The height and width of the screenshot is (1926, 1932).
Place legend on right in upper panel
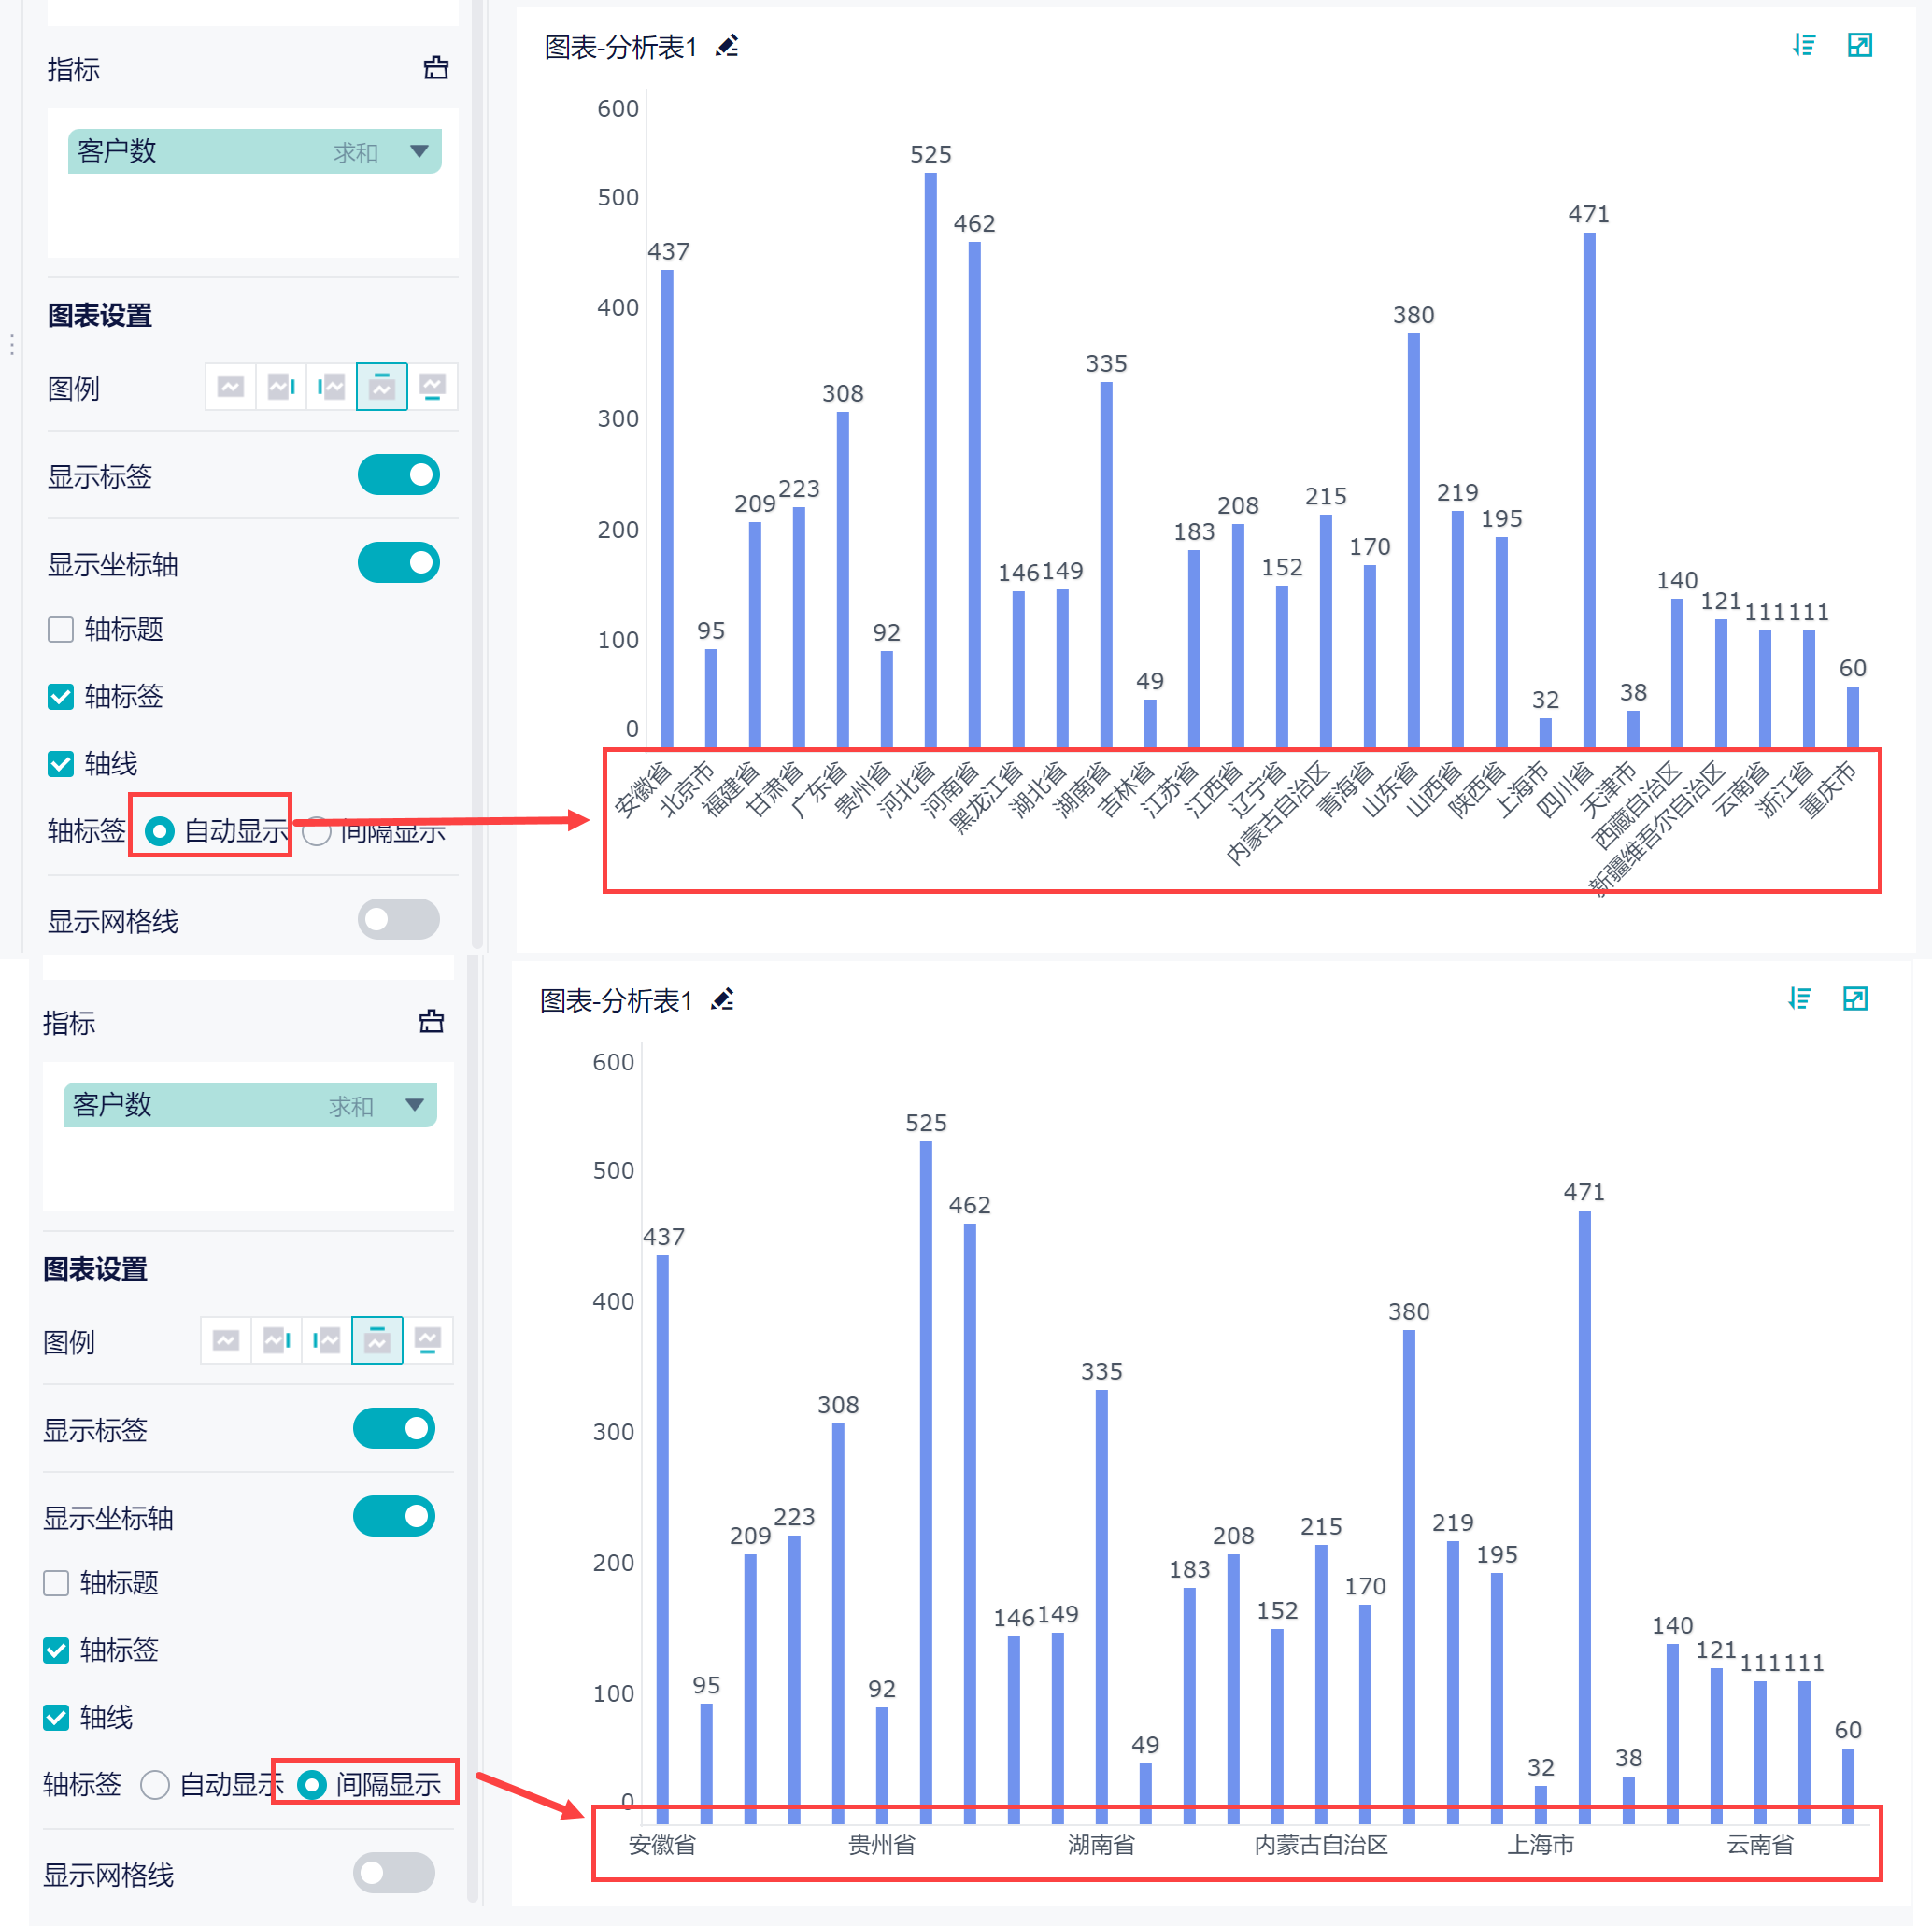[281, 387]
